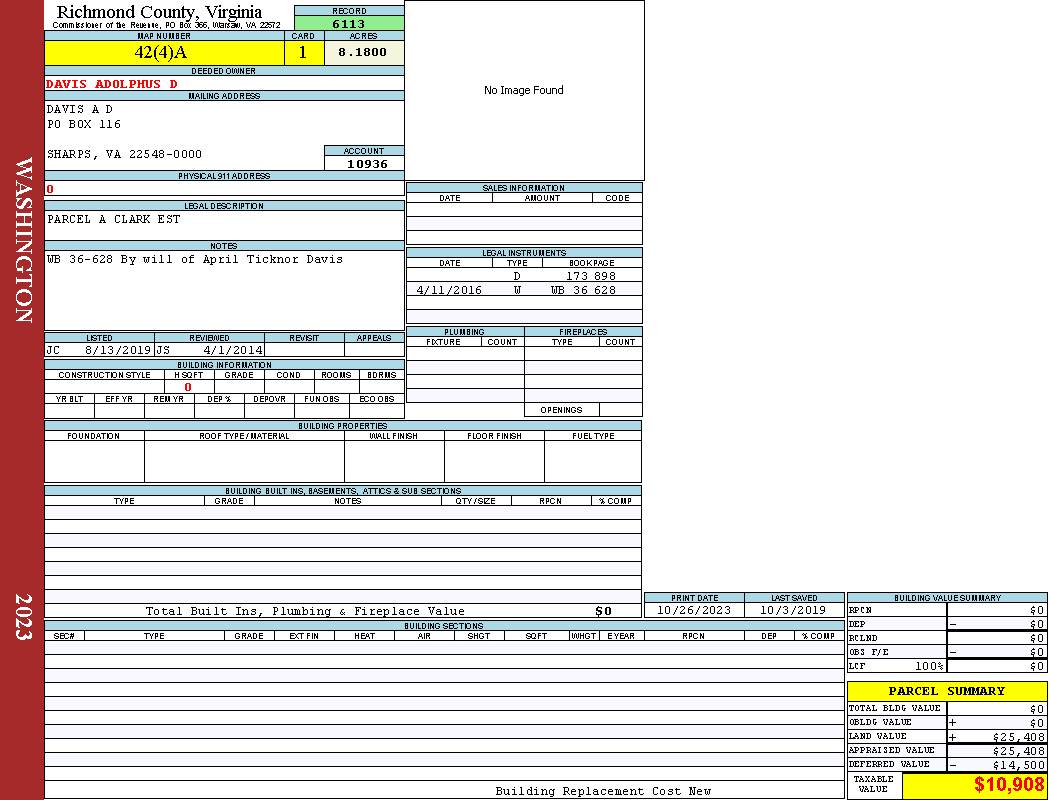Click the record number 6113
Viewport: 1050px width, 800px height.
[x=349, y=23]
